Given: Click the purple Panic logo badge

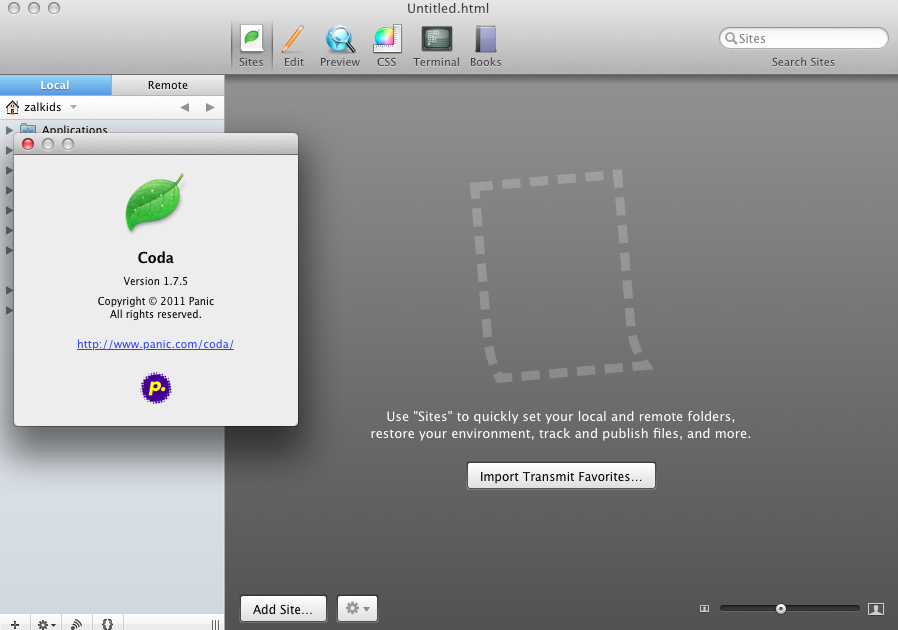Looking at the screenshot, I should coord(156,388).
